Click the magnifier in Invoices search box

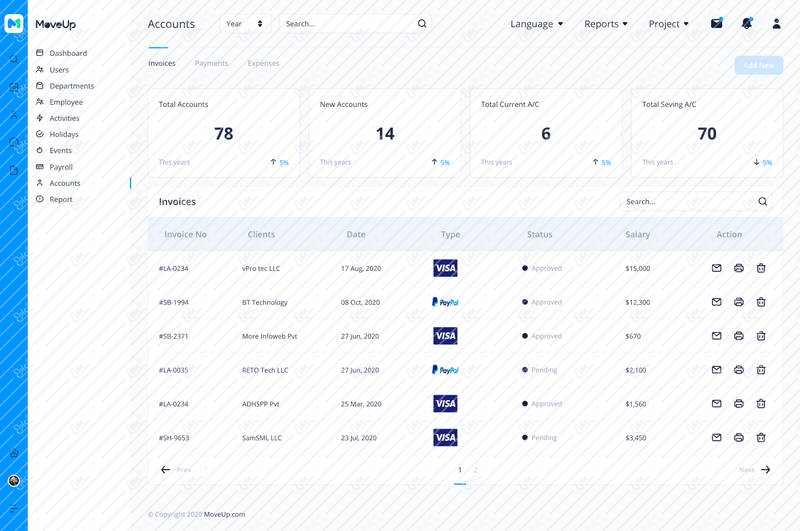pos(762,201)
